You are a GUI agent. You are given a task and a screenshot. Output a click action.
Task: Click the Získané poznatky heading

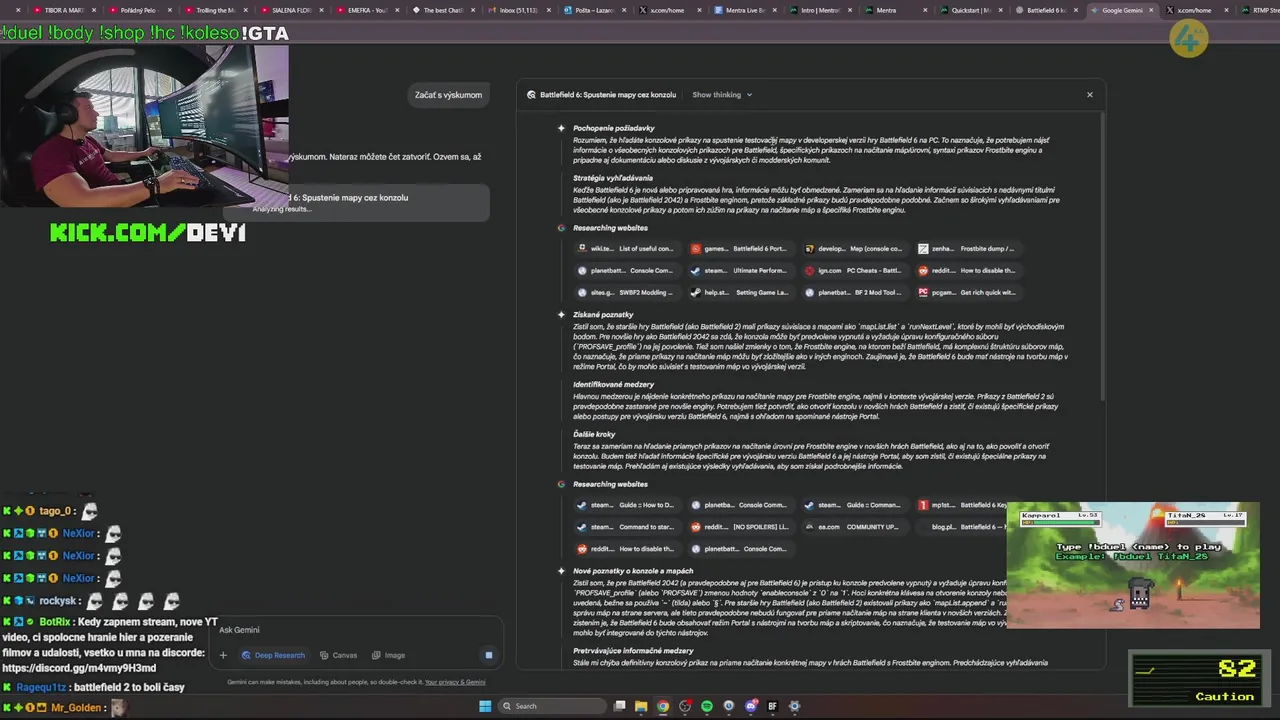[603, 314]
